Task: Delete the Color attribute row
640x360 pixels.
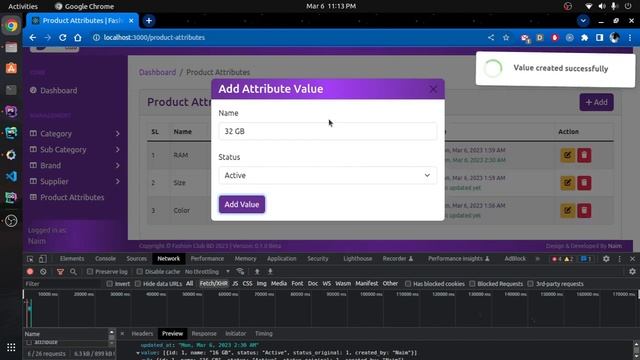Action: click(584, 211)
